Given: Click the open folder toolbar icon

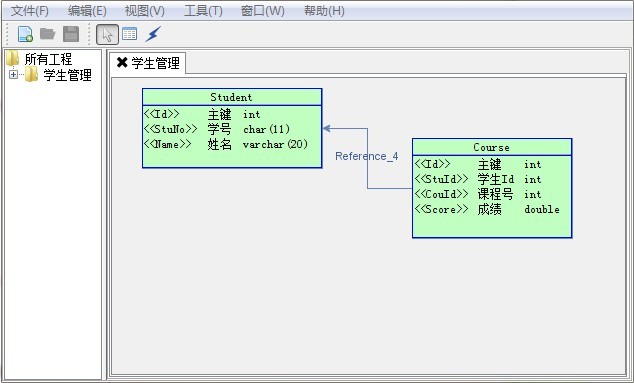Looking at the screenshot, I should (48, 34).
